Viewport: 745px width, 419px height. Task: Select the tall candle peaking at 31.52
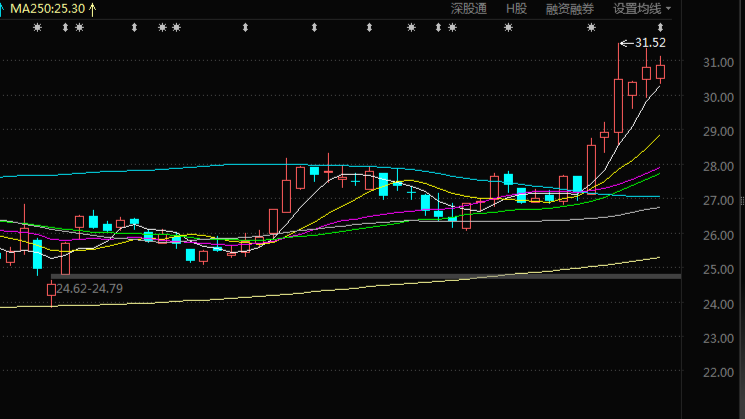click(x=618, y=95)
